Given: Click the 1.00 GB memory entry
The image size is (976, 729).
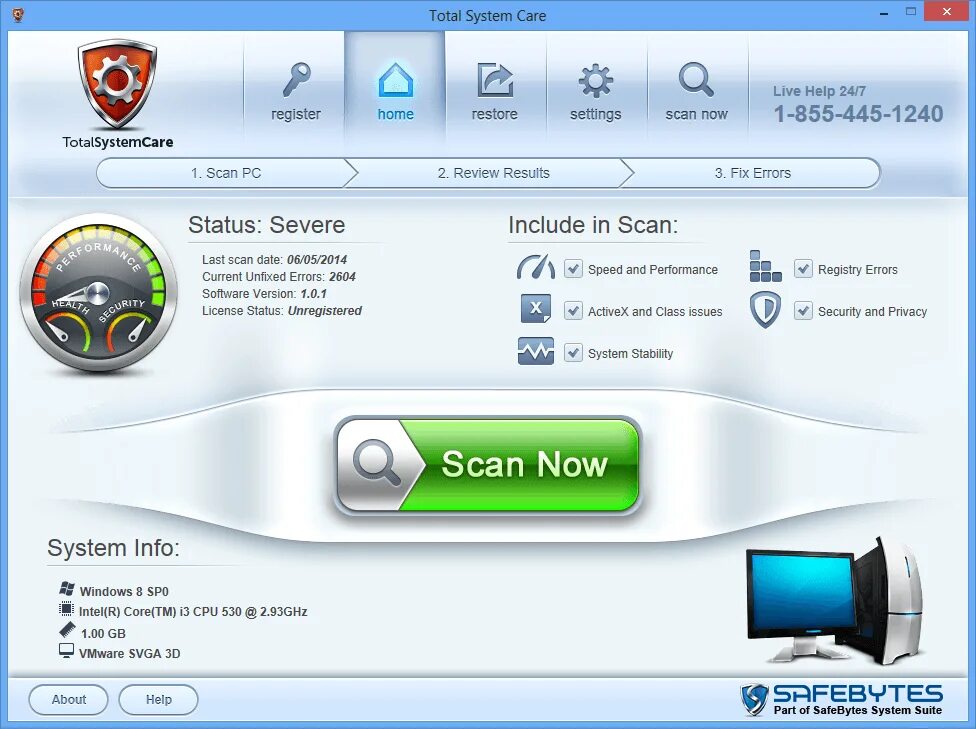Looking at the screenshot, I should pos(103,634).
